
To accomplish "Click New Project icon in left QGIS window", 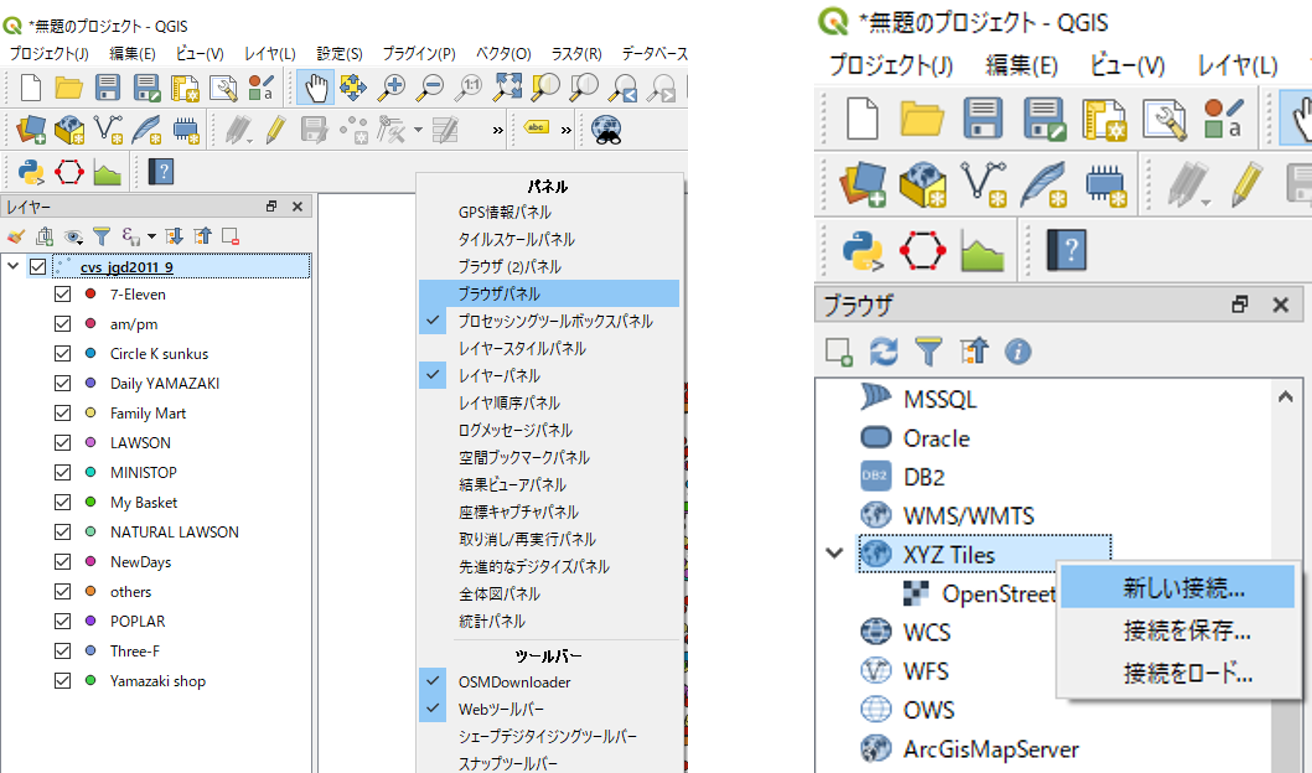I will pos(31,88).
